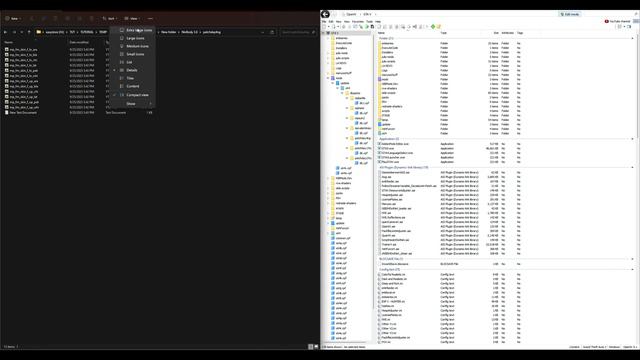Image resolution: width=640 pixels, height=360 pixels.
Task: Sort files by Name column in File Explorer
Action: (9, 42)
